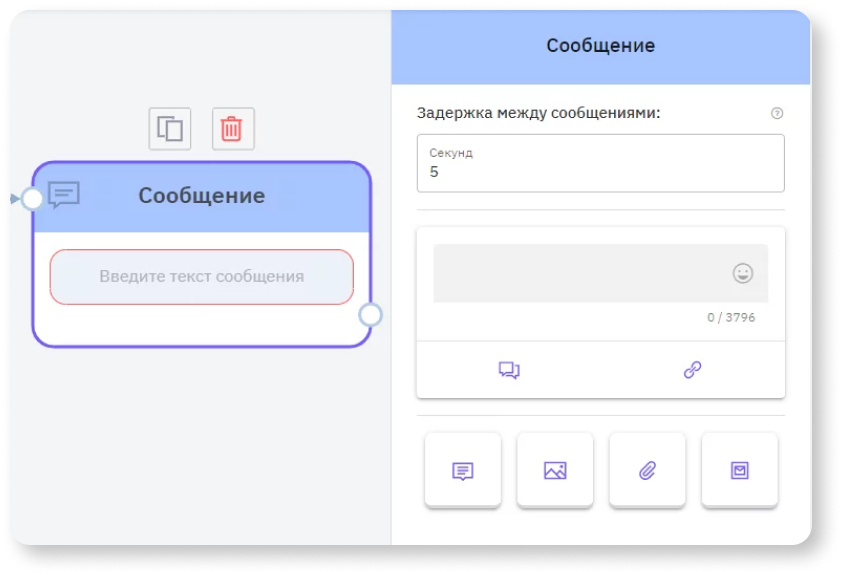Viewport: 842px width, 575px height.
Task: Click "Введите текст сообщения" placeholder in the node
Action: [201, 277]
